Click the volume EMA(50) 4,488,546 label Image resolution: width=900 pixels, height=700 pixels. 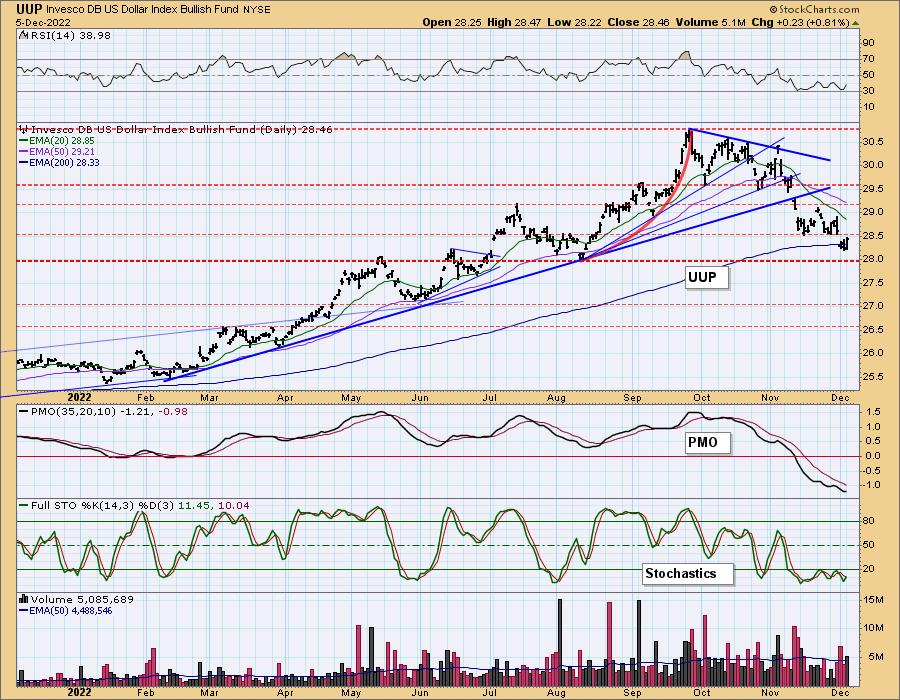point(65,610)
